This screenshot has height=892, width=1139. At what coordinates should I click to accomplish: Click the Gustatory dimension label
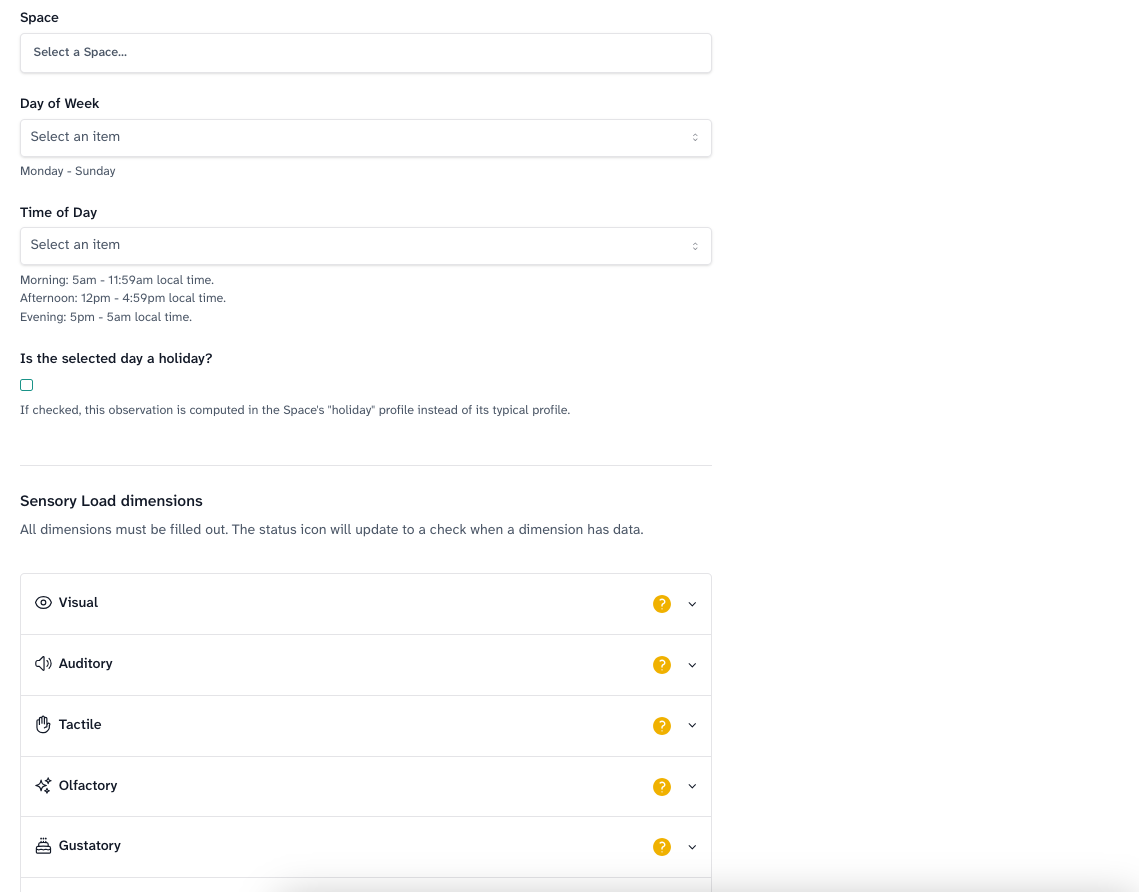[90, 846]
